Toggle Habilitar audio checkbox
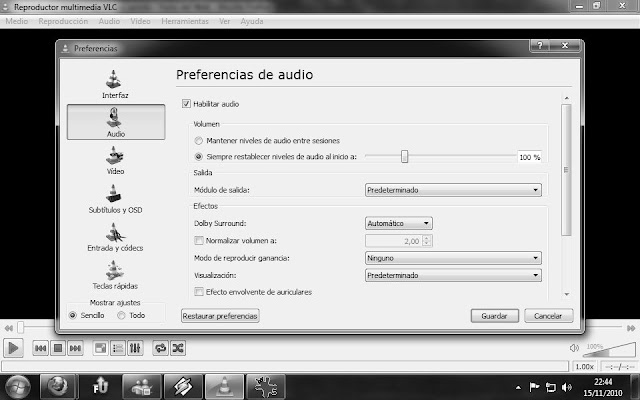The width and height of the screenshot is (640, 400). tap(187, 104)
